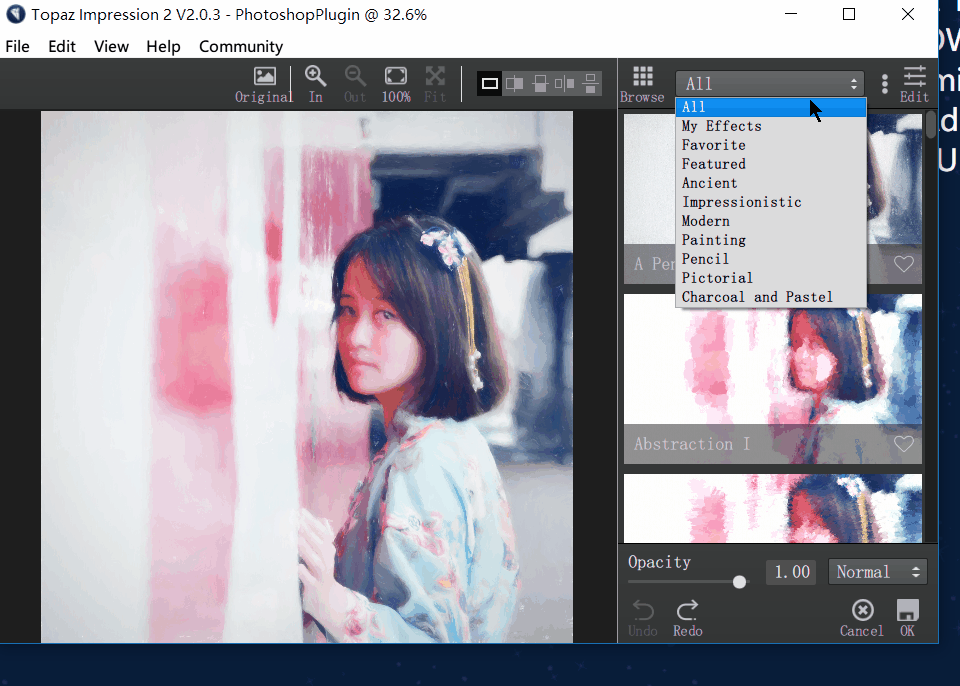Maximize the Topaz Impression window
This screenshot has width=960, height=686.
point(849,14)
